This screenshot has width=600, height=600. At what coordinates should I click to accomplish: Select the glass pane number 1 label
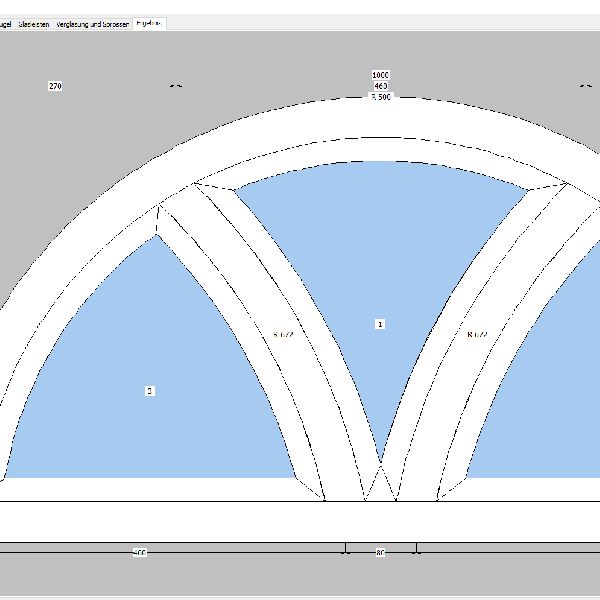point(380,324)
